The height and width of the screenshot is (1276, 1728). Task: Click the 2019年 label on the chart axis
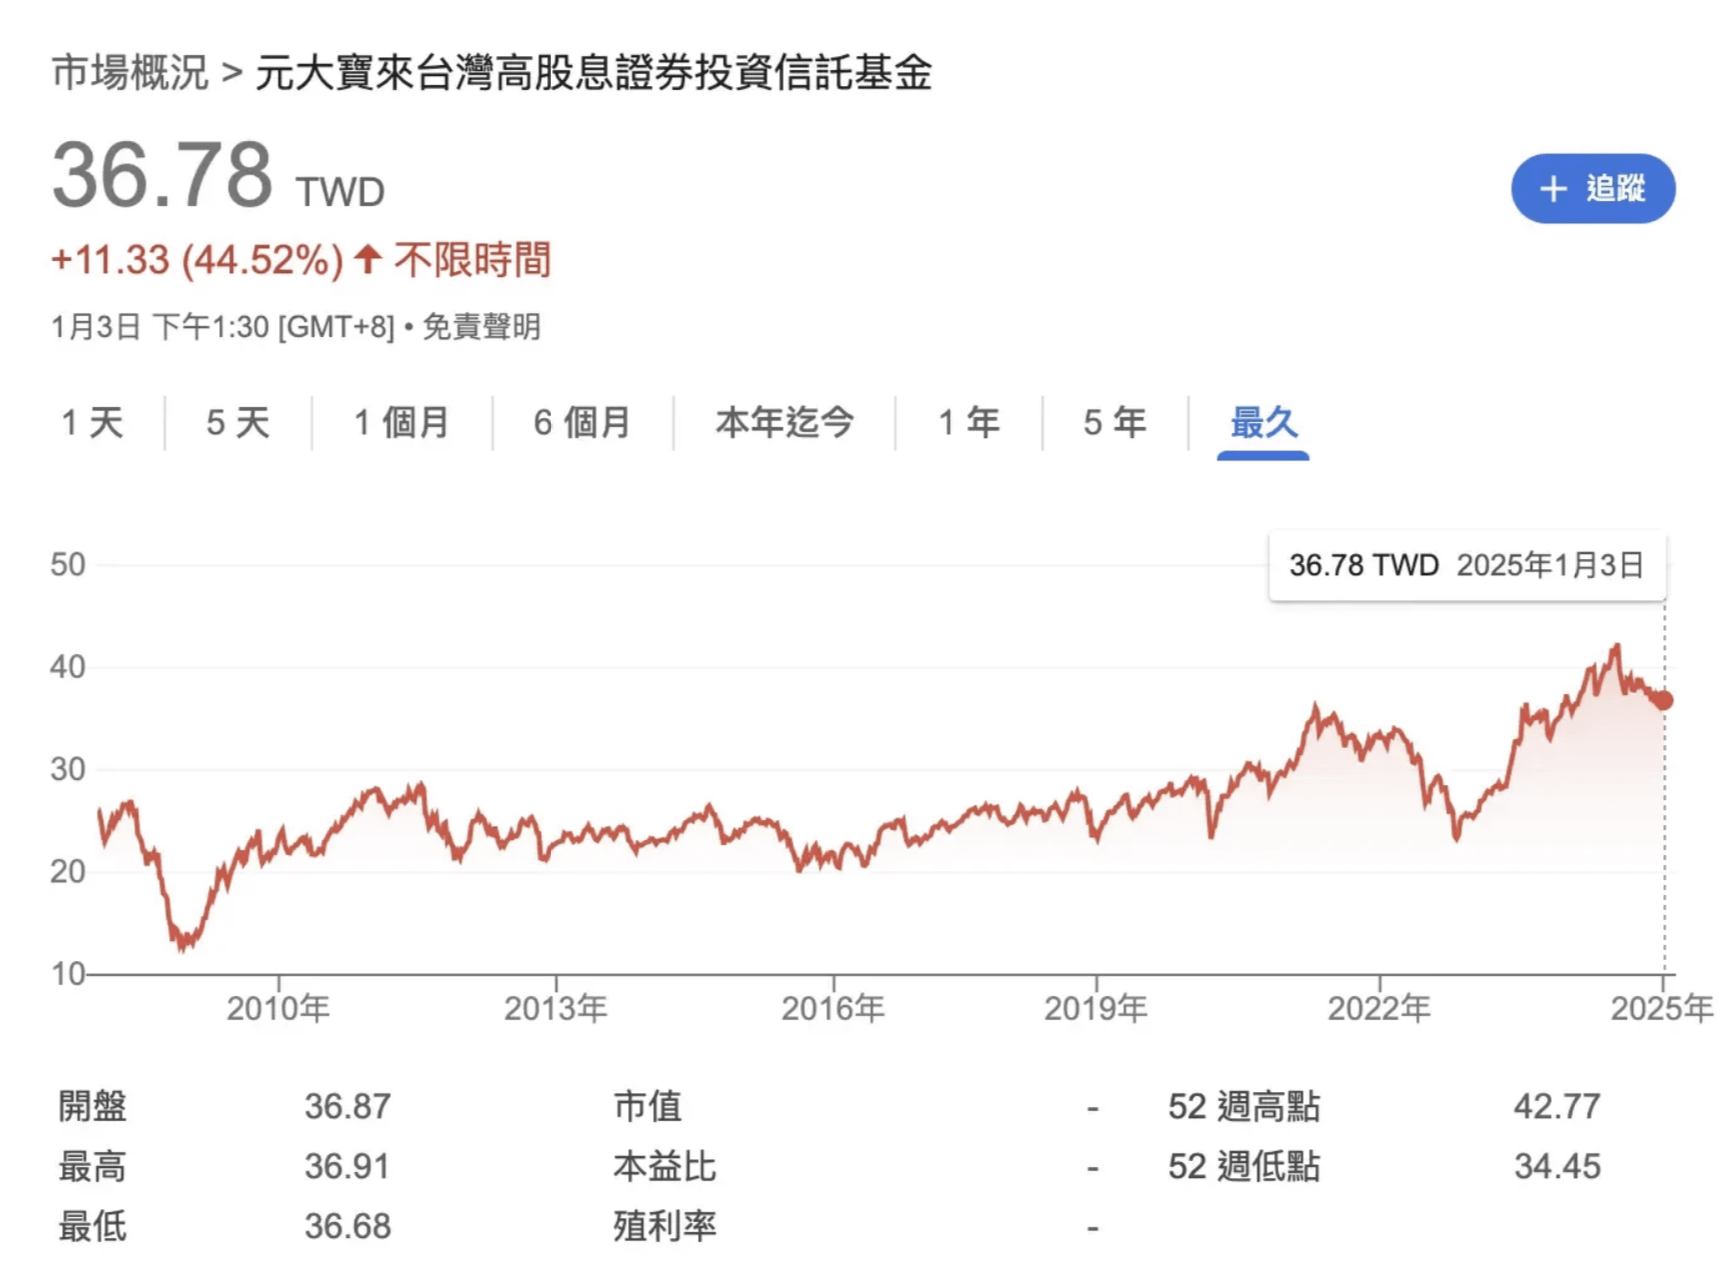pyautogui.click(x=1095, y=1008)
